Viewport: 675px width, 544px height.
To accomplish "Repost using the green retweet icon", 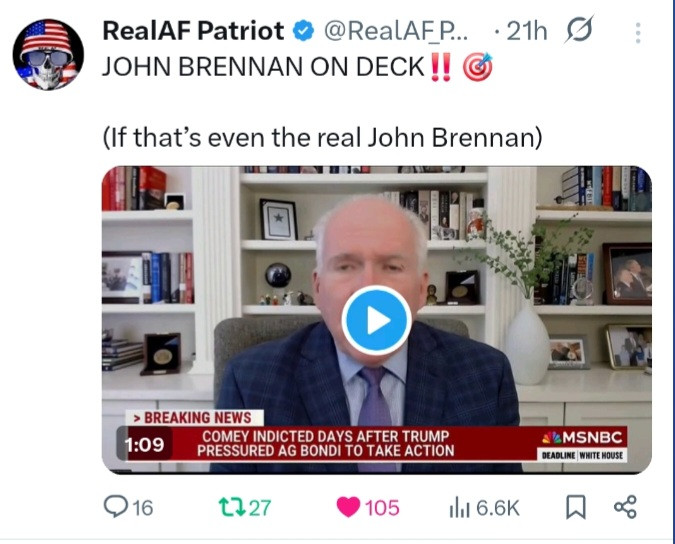I will 232,507.
